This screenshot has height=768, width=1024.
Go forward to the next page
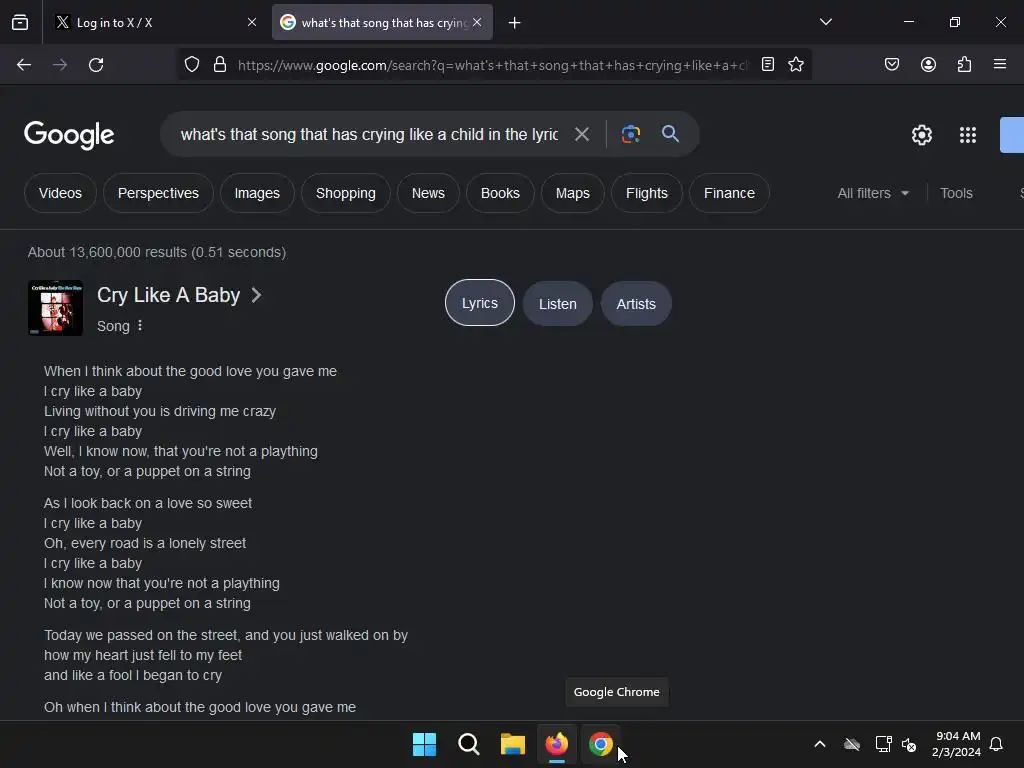click(x=60, y=65)
